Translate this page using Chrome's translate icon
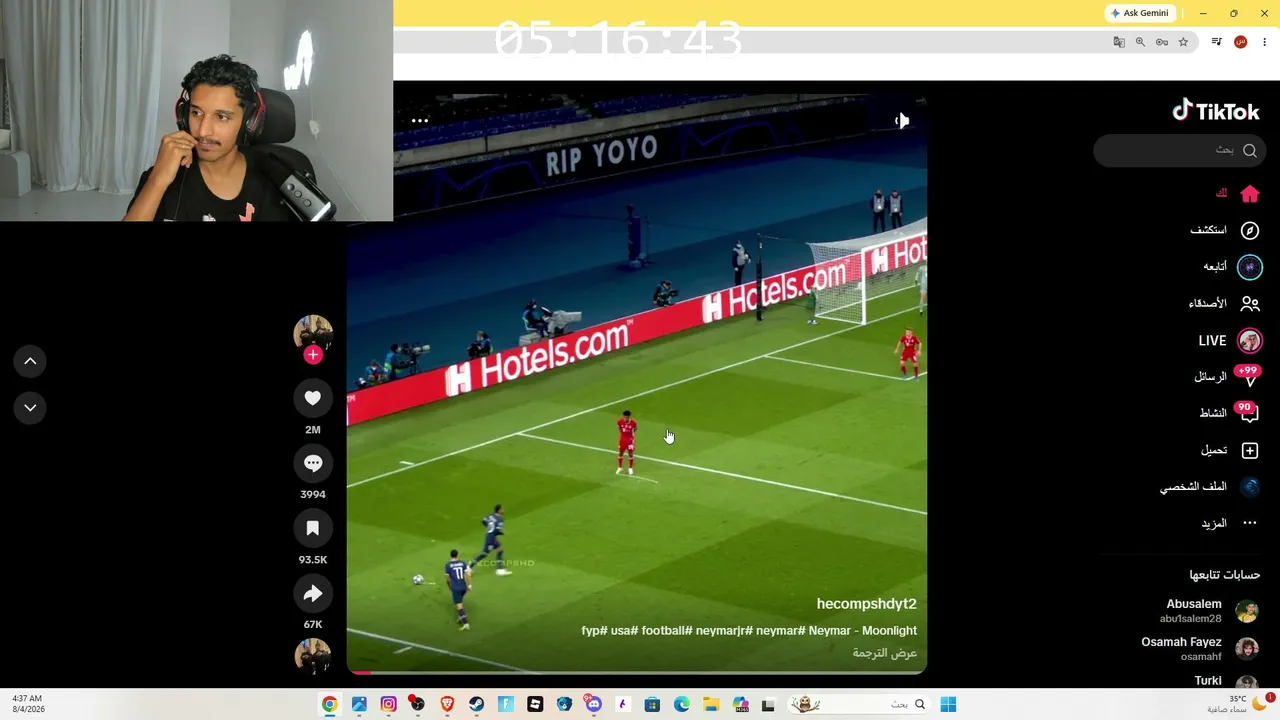1280x720 pixels. [1119, 42]
